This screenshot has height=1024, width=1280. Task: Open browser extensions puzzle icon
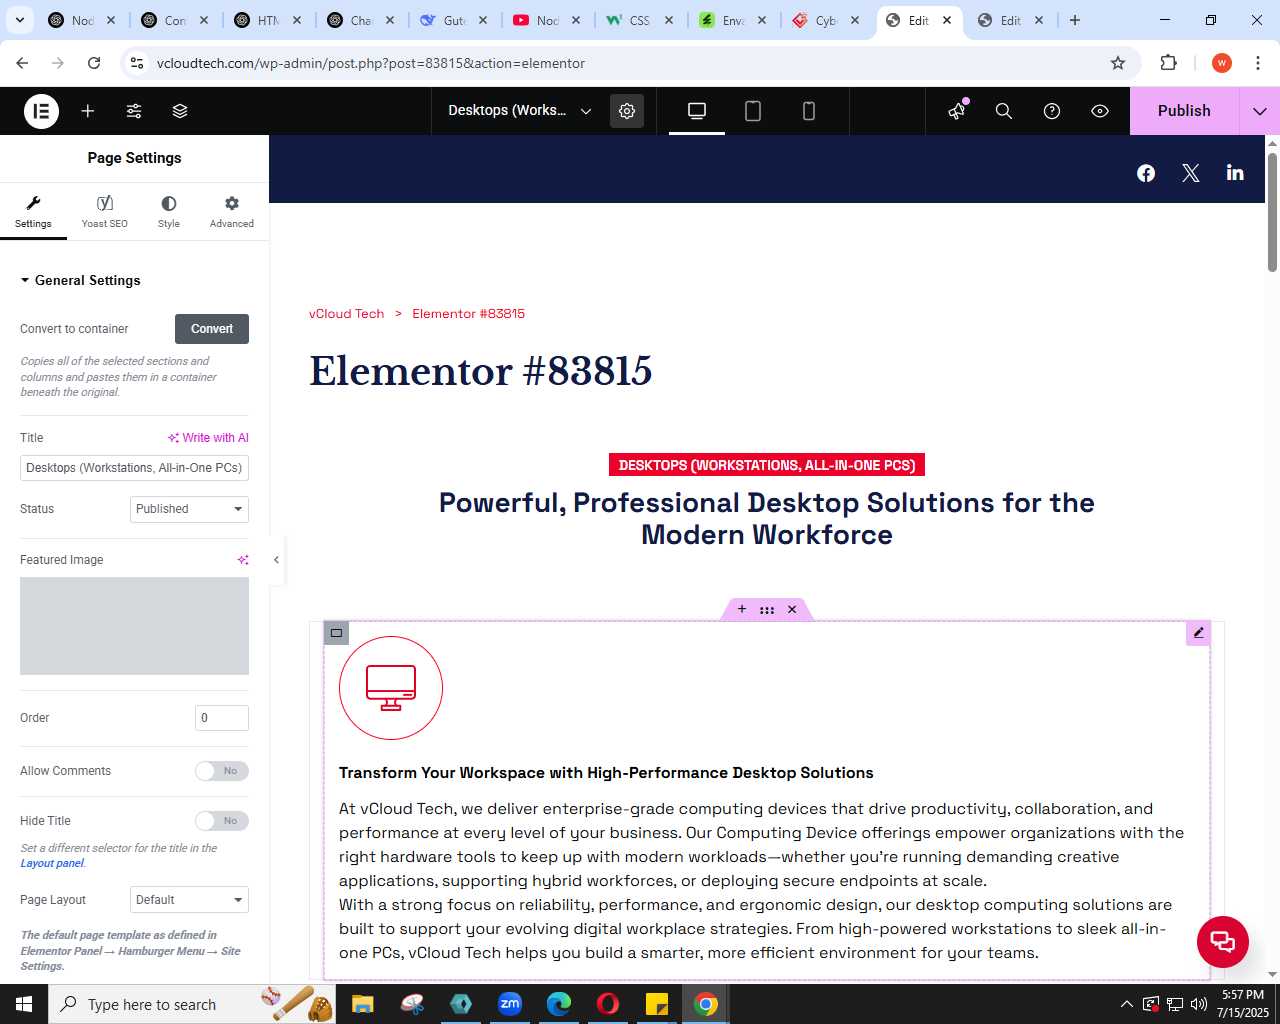[x=1168, y=63]
